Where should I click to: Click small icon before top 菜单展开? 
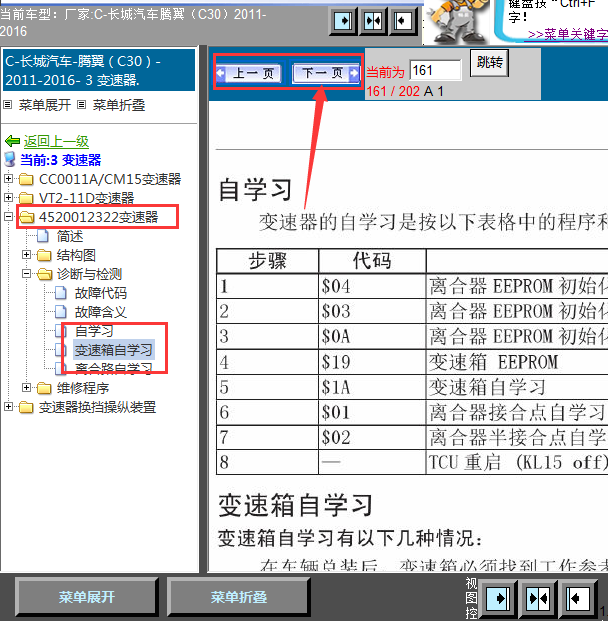click(x=8, y=105)
